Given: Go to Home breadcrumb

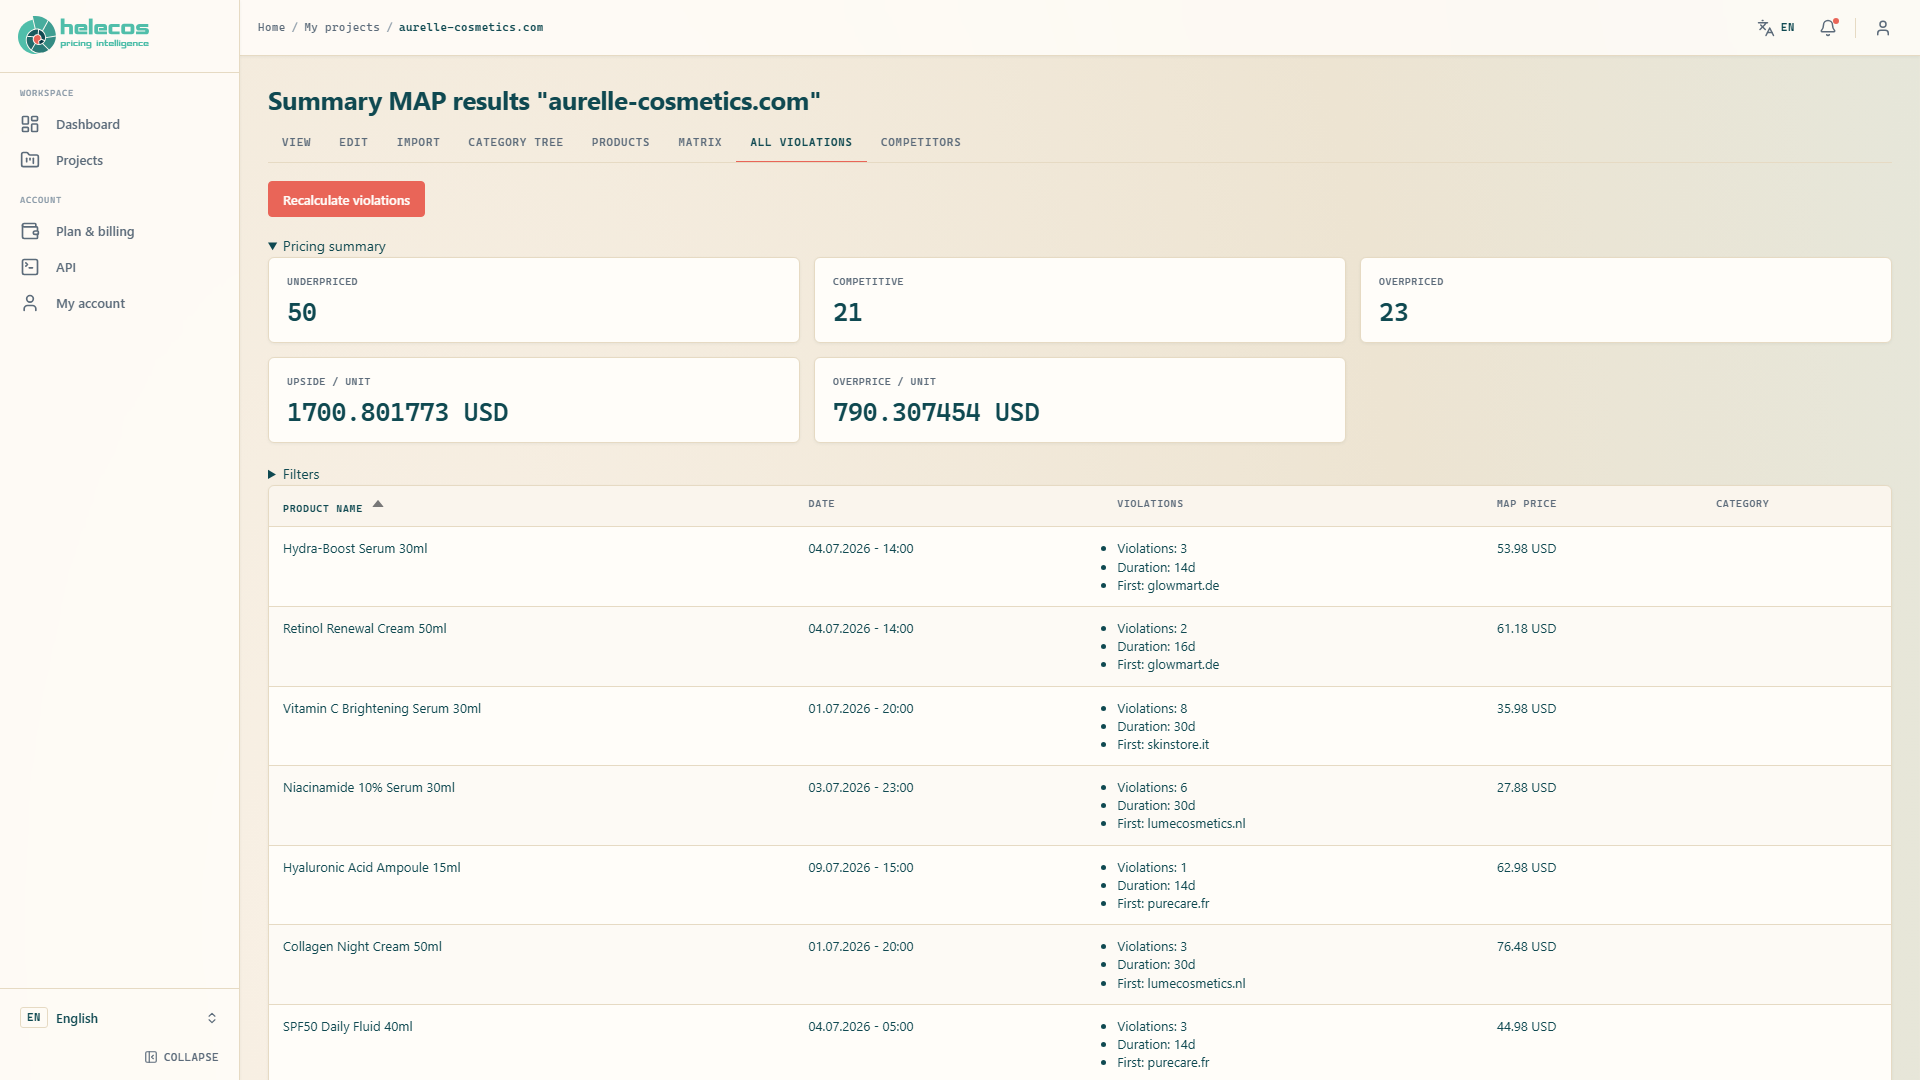Looking at the screenshot, I should pyautogui.click(x=271, y=28).
